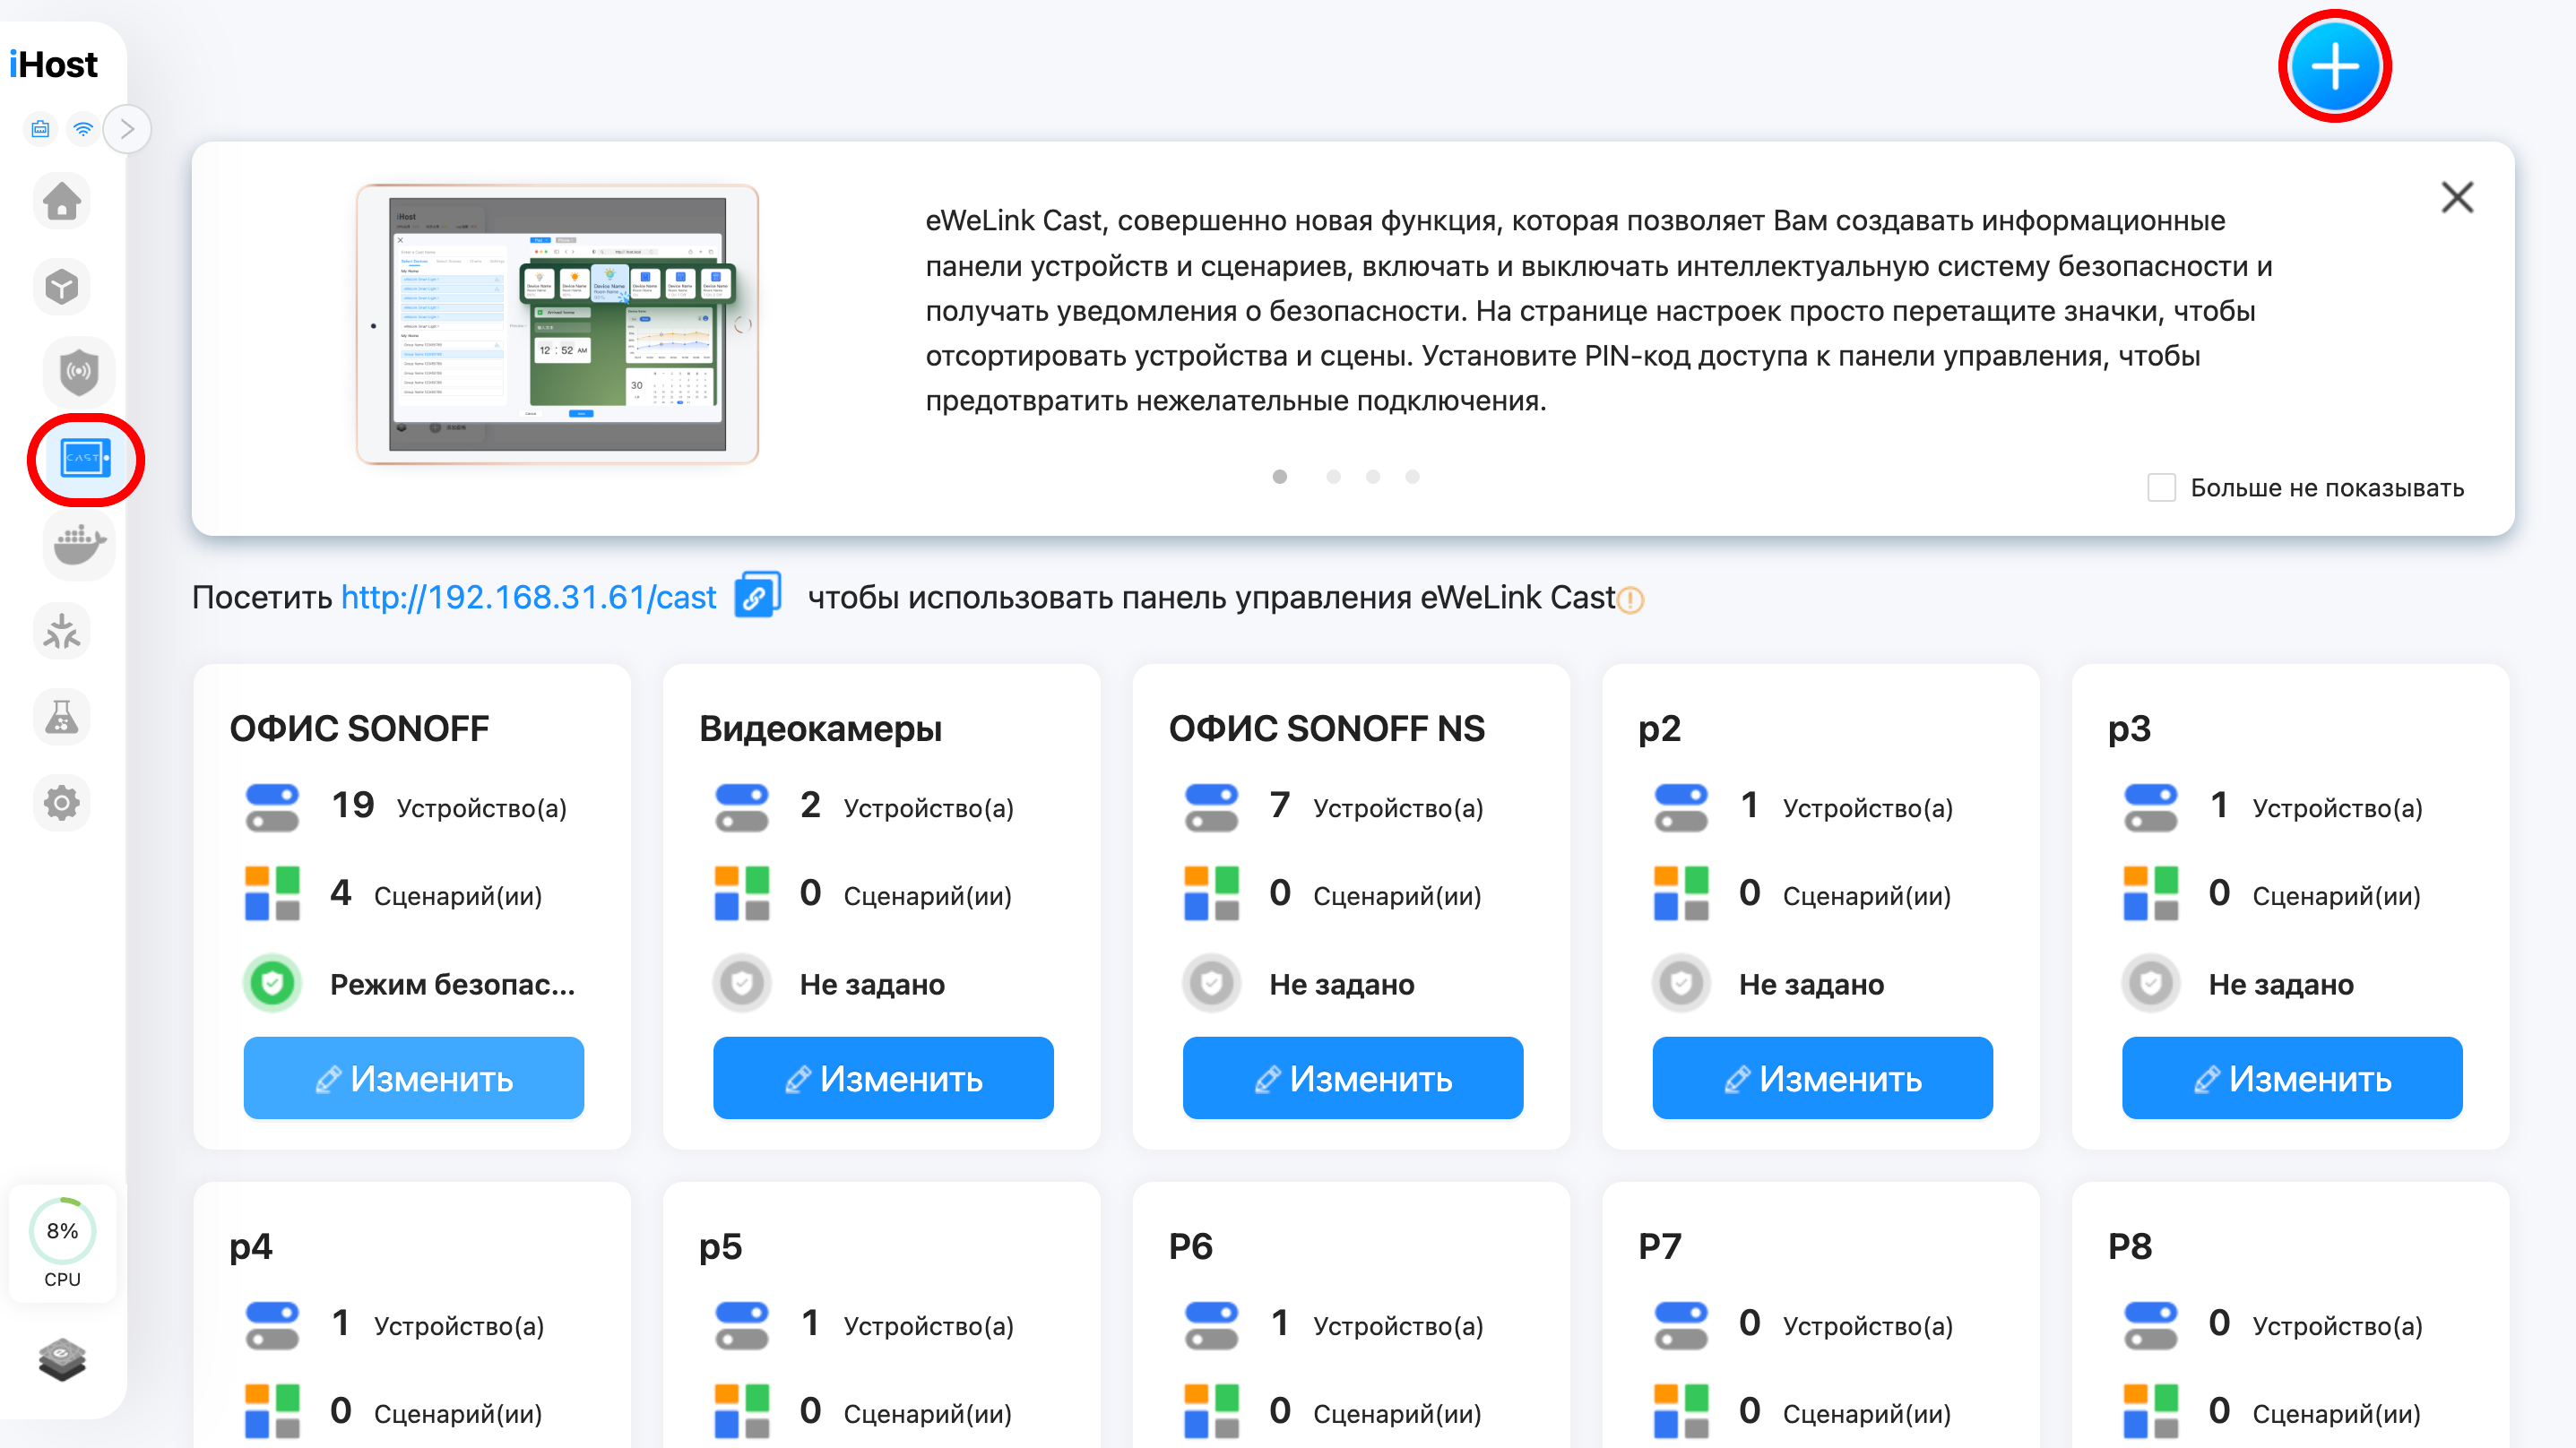Select the P7 card title

(x=1659, y=1246)
